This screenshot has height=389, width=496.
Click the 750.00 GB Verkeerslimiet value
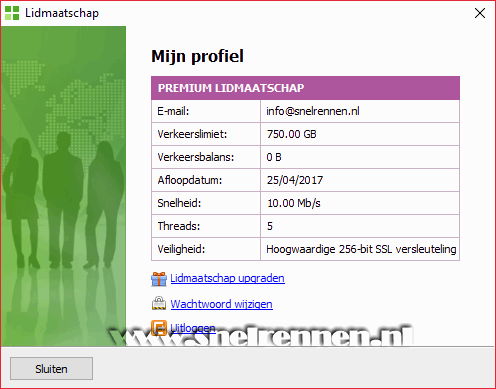(291, 134)
